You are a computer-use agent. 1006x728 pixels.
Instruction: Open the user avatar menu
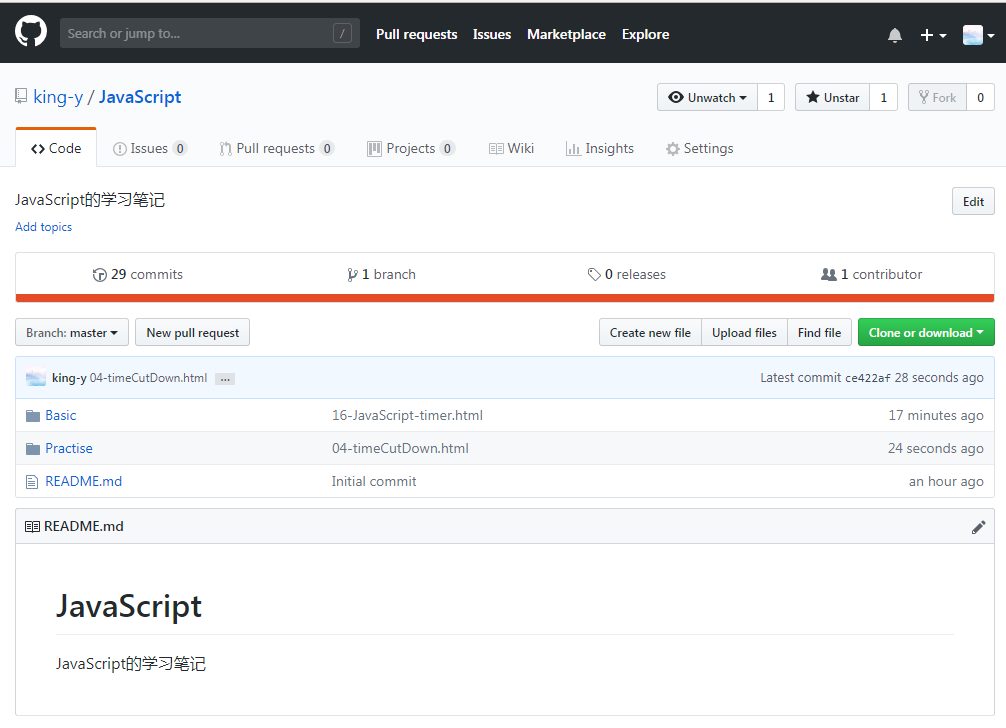point(978,35)
